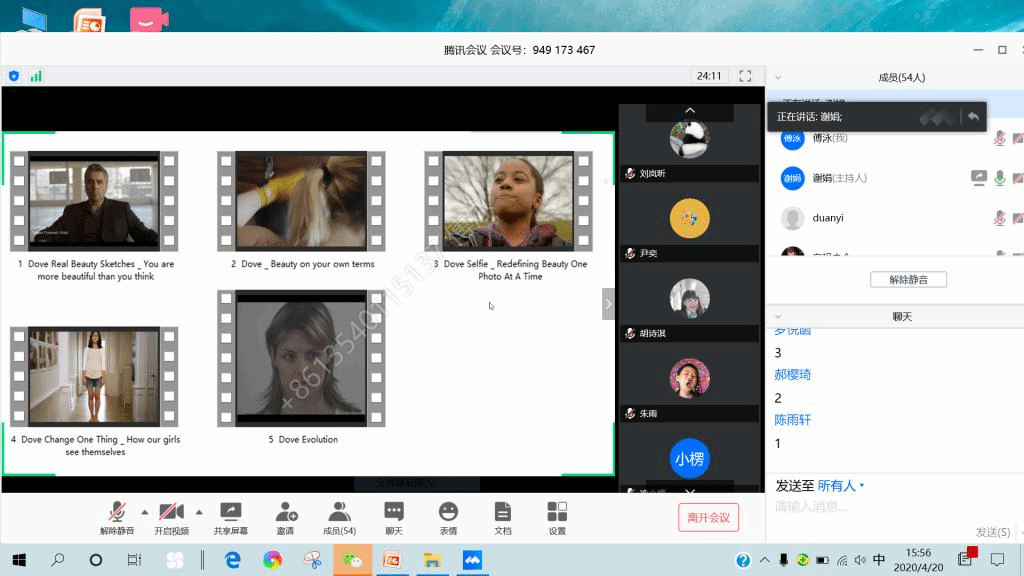The width and height of the screenshot is (1024, 576).
Task: Open the 发送至 所有人 recipient dropdown
Action: pyautogui.click(x=840, y=486)
